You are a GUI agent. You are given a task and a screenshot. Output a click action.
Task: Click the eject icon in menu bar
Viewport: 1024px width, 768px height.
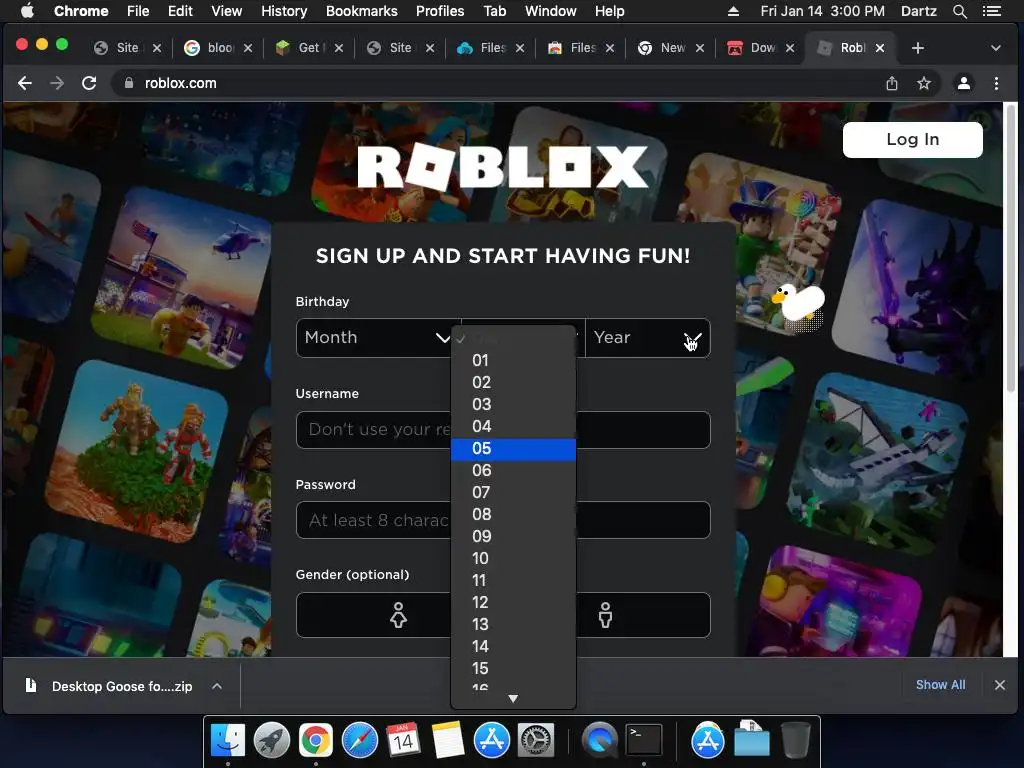pos(733,11)
